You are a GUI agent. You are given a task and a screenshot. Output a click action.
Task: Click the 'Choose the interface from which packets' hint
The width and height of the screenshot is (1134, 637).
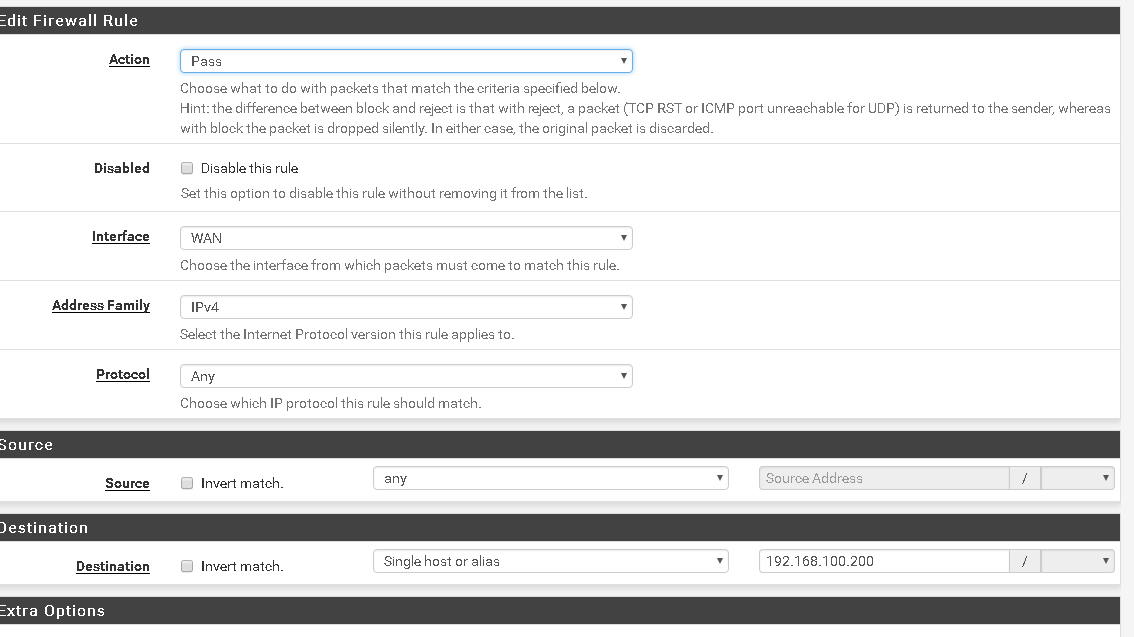(x=399, y=265)
